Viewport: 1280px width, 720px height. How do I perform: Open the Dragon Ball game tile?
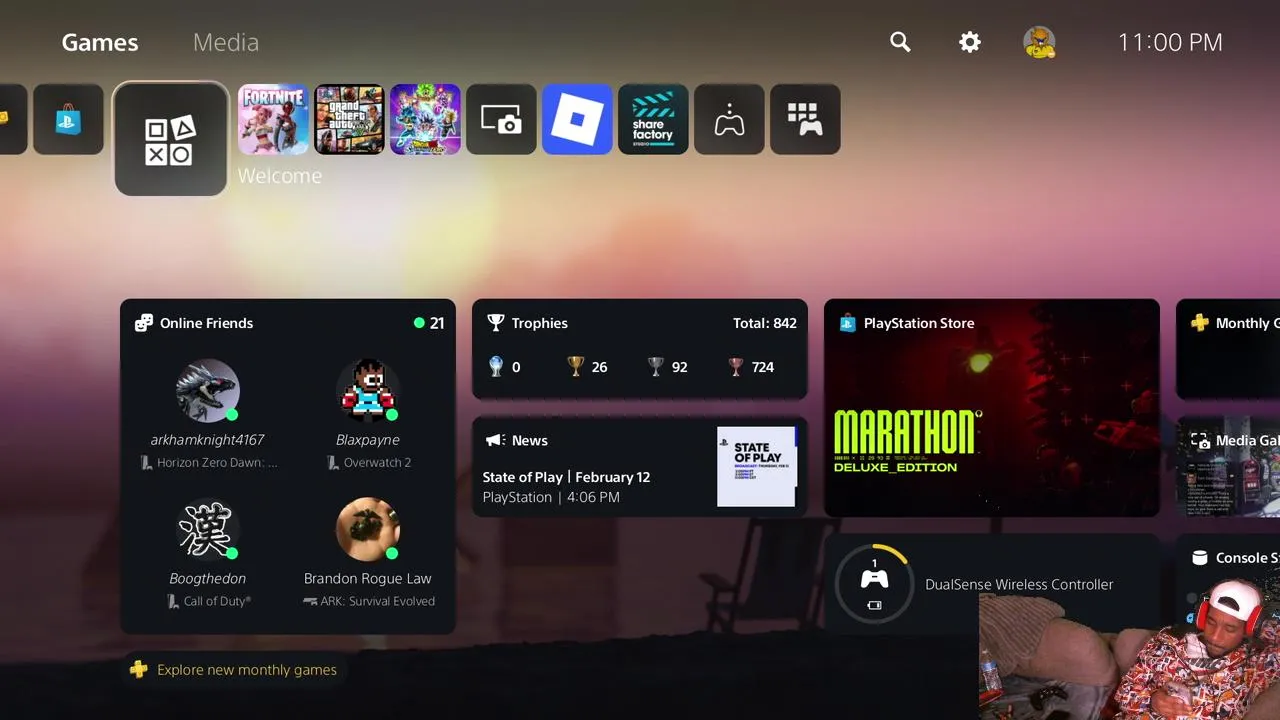click(425, 119)
